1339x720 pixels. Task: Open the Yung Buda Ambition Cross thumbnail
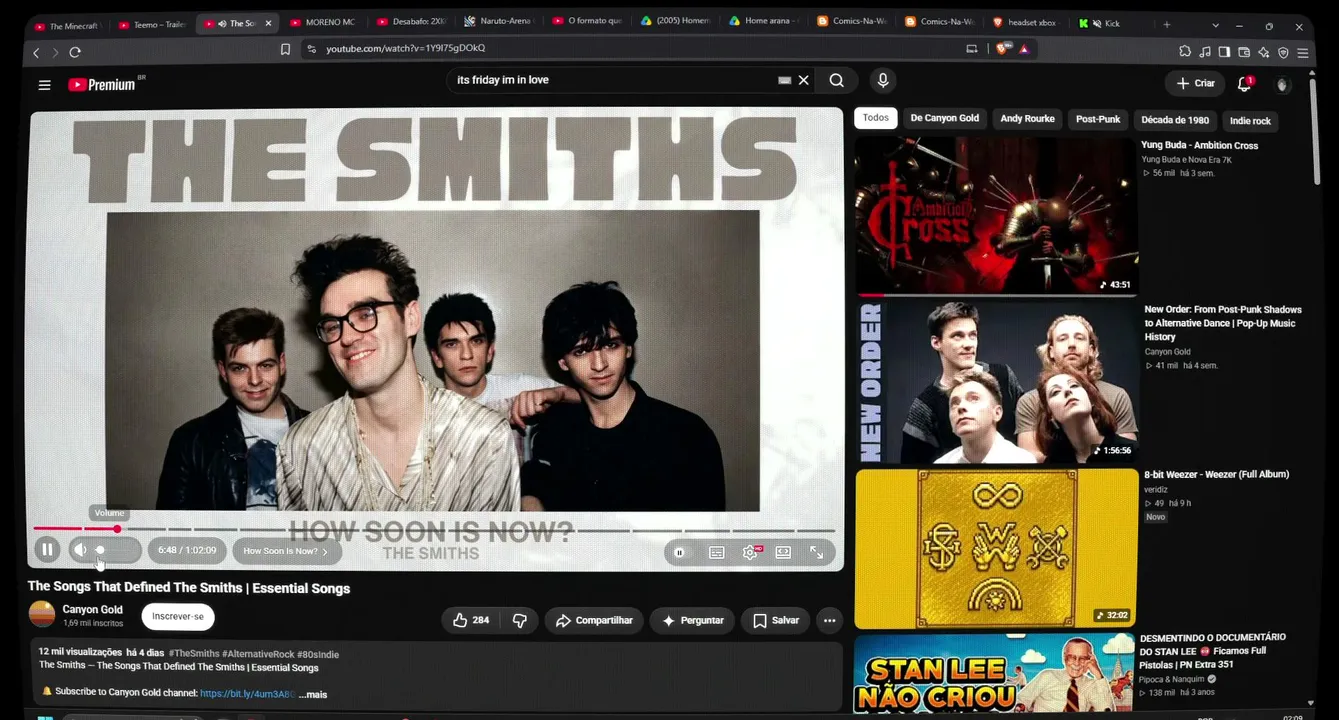tap(997, 216)
